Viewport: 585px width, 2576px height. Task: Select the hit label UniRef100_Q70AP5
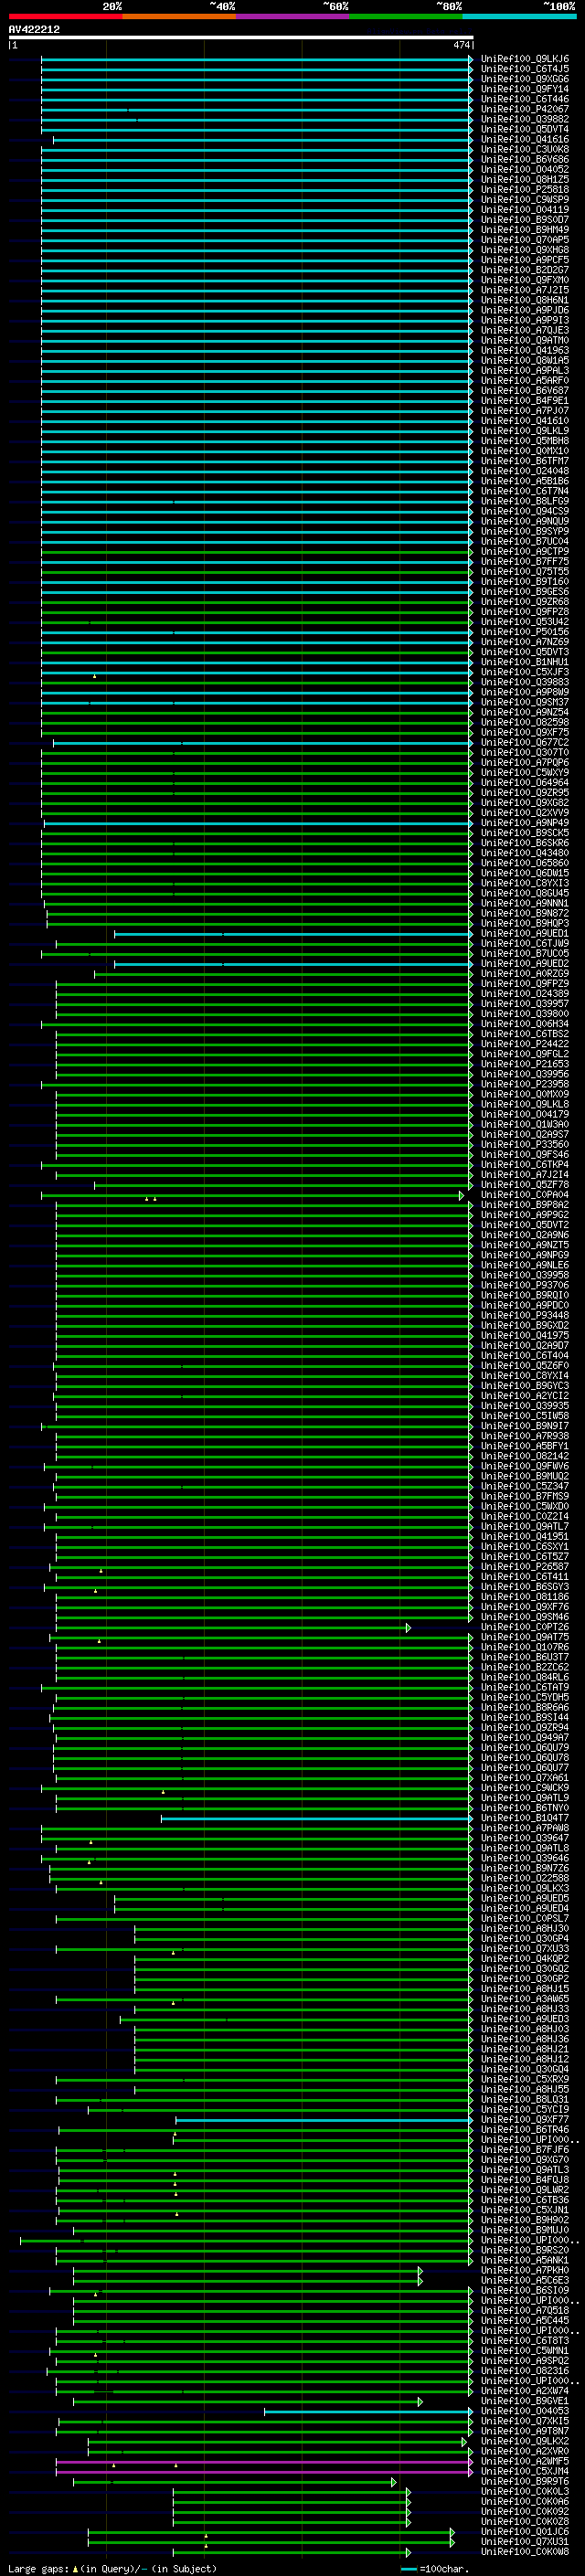pos(524,240)
